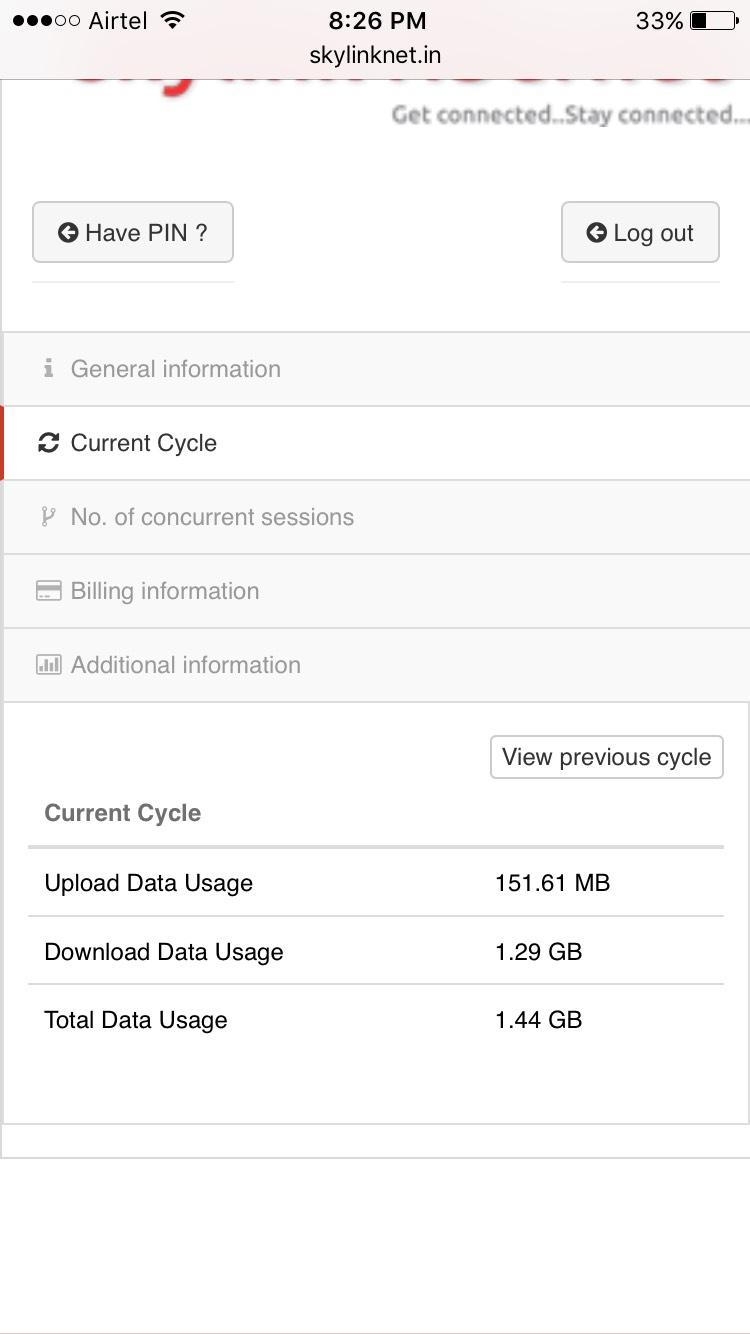Click the bar chart icon for Additional information

coord(48,665)
